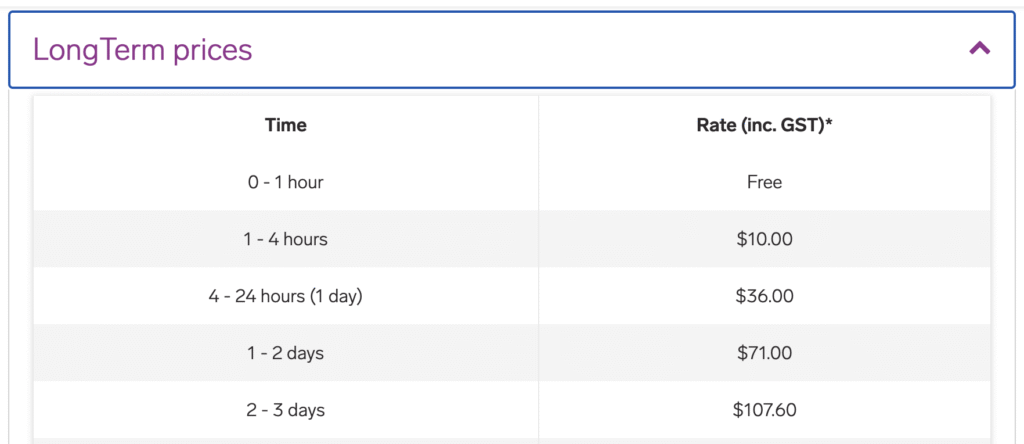Select the 2 - 3 days time cell

(286, 410)
